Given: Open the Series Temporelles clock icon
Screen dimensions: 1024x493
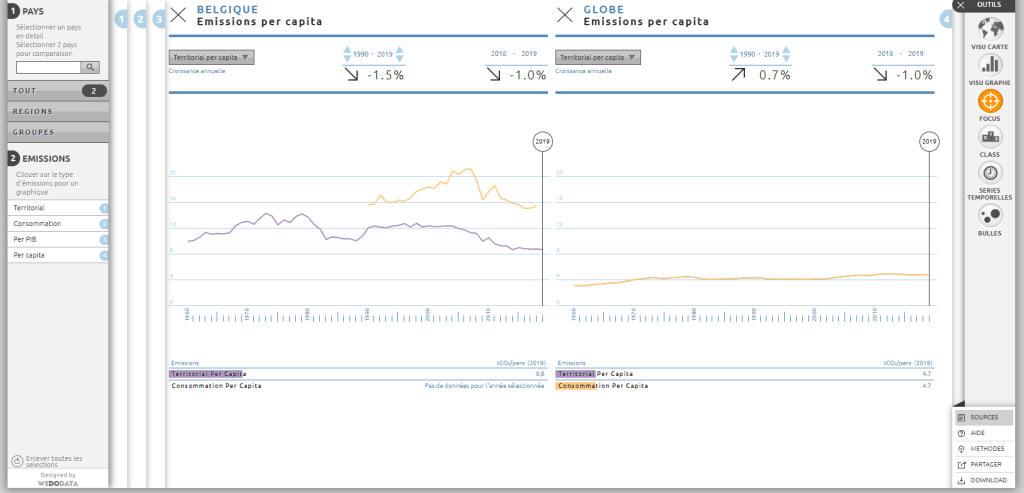Looking at the screenshot, I should tap(989, 174).
